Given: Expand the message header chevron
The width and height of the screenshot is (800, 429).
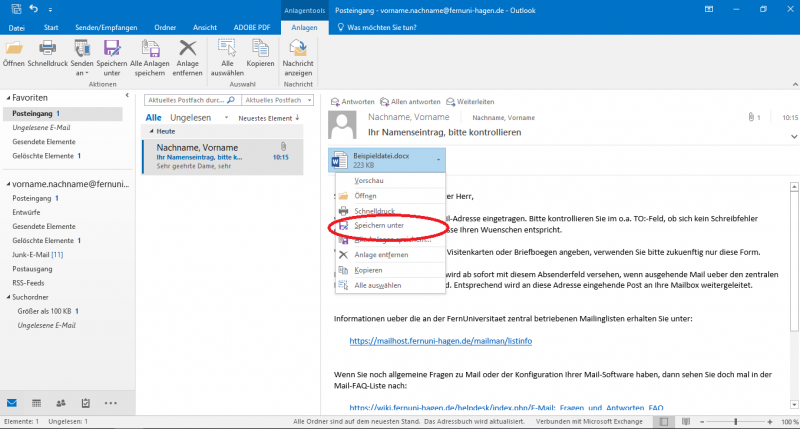Looking at the screenshot, I should click(x=794, y=136).
